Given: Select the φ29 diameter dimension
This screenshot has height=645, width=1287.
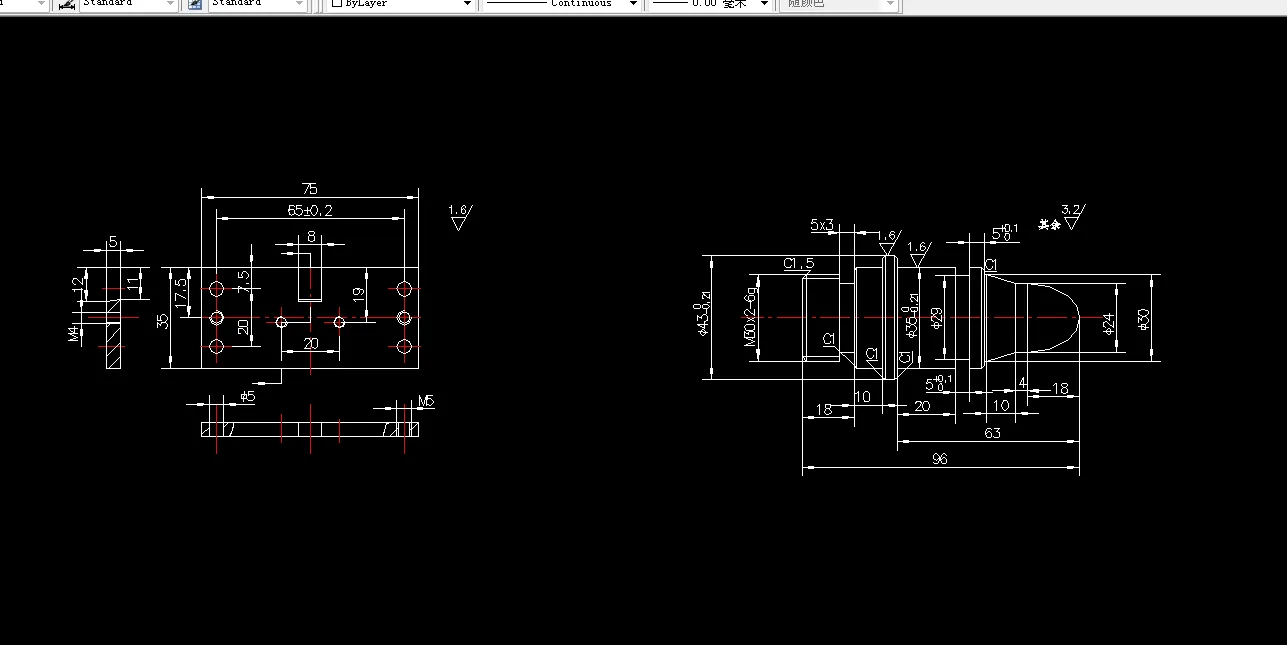Looking at the screenshot, I should tap(936, 318).
